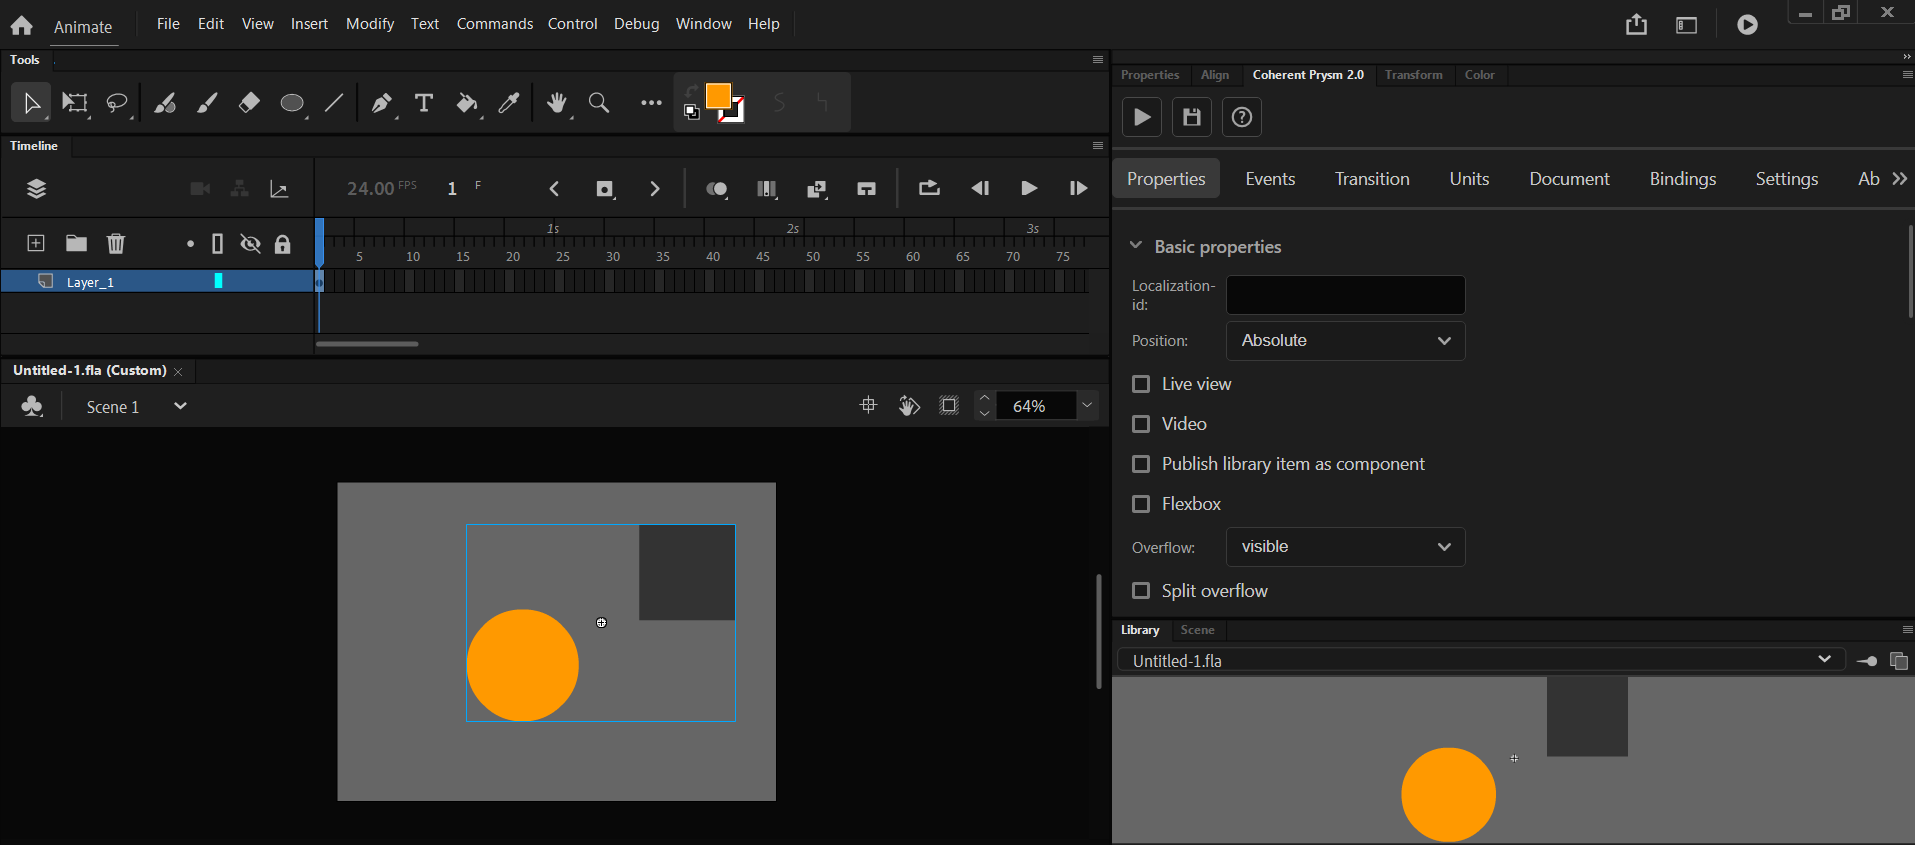Select the Text tool

424,102
